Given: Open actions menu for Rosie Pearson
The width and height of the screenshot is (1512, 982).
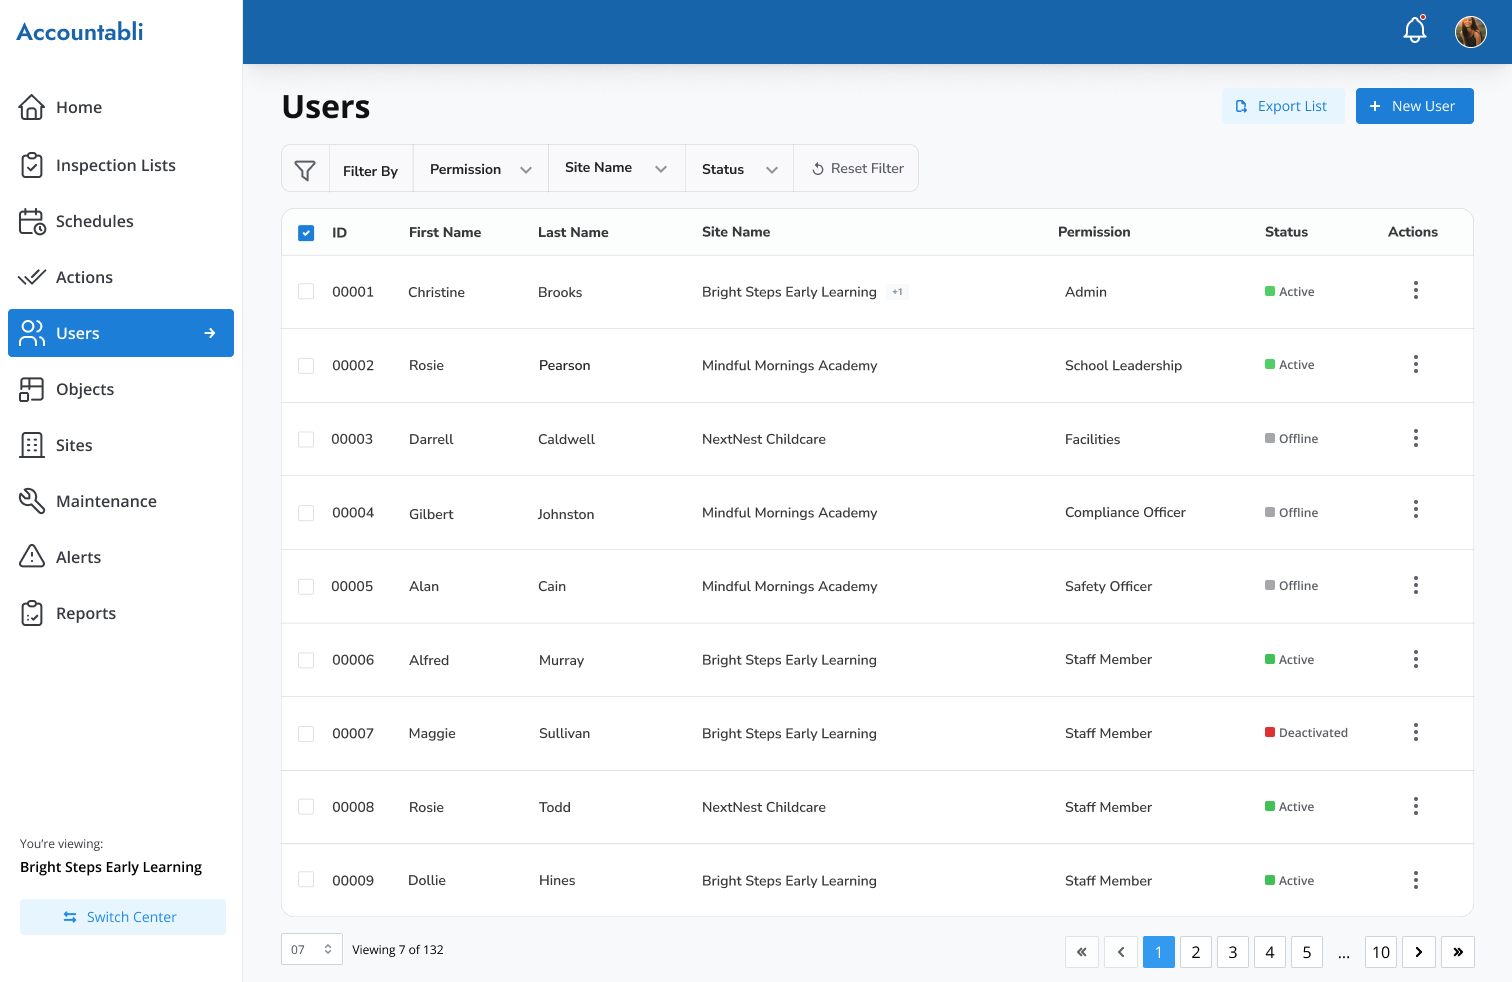Looking at the screenshot, I should coord(1416,365).
